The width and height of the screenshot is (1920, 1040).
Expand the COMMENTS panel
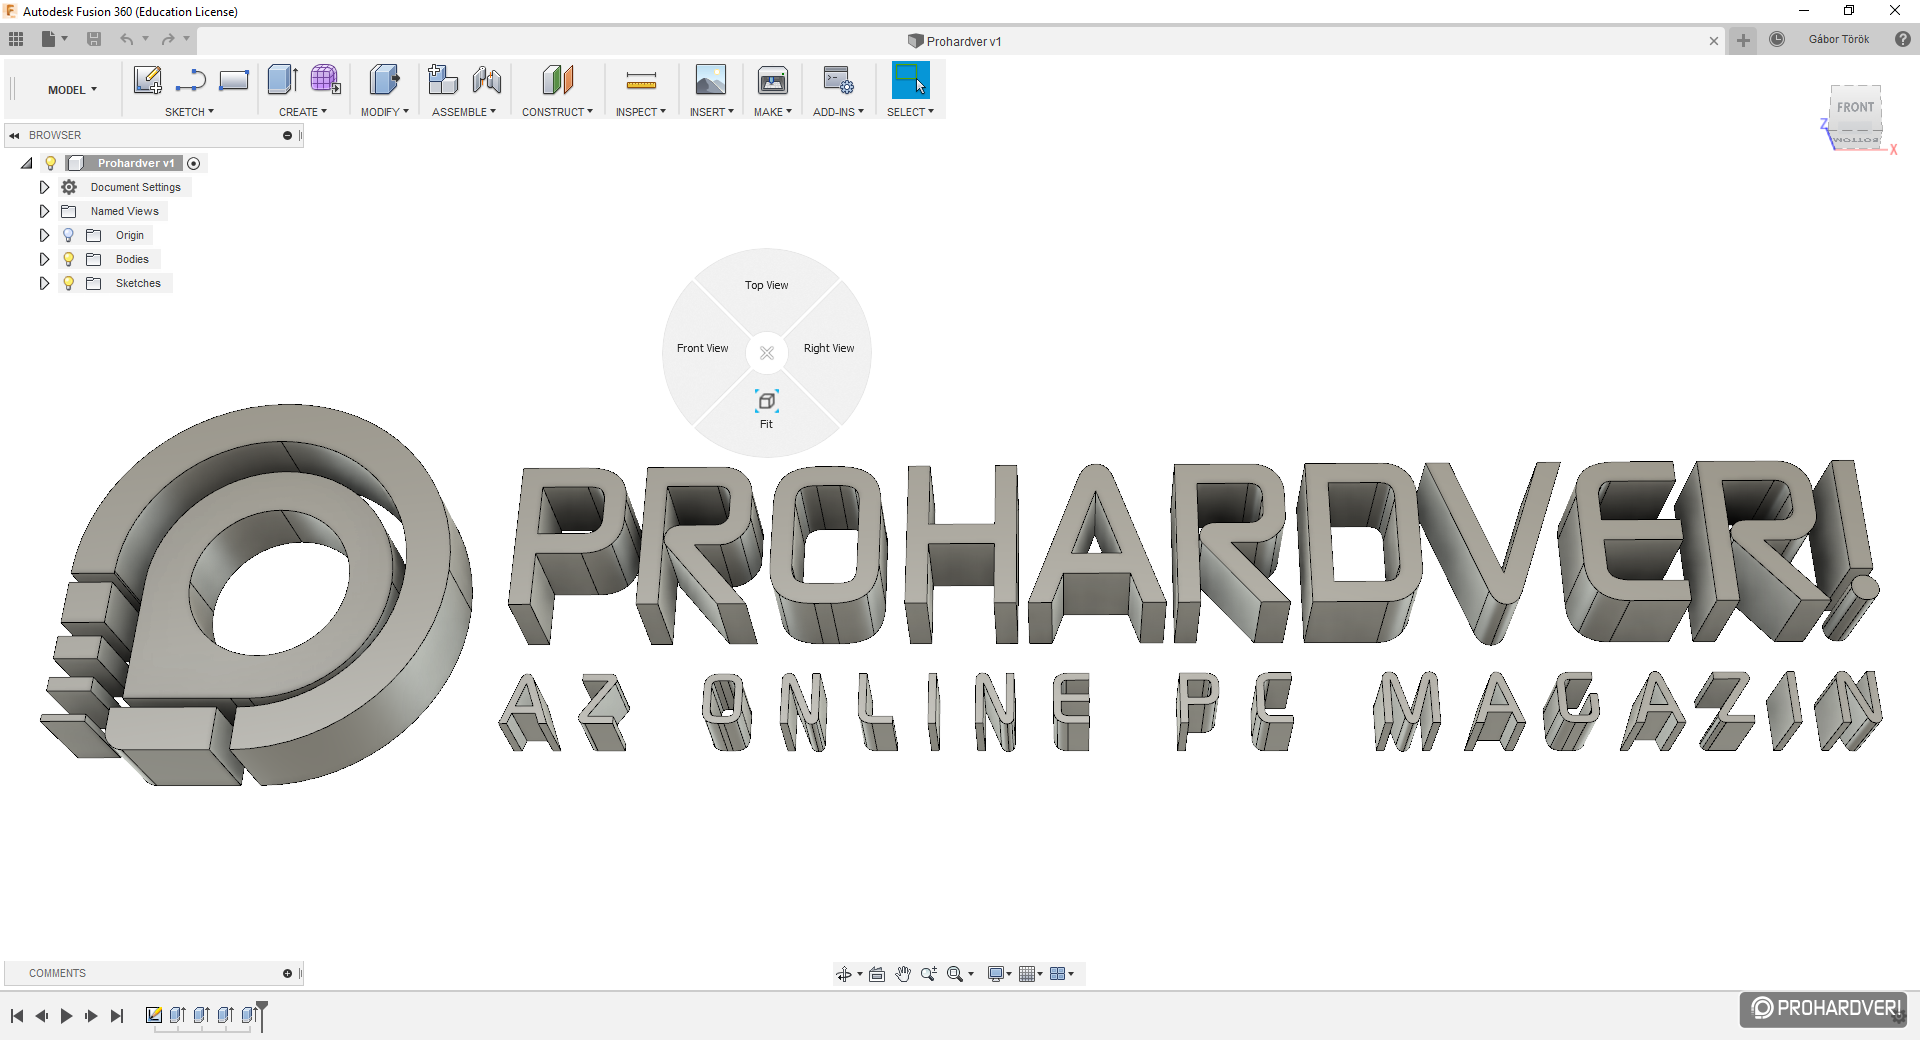tap(287, 973)
